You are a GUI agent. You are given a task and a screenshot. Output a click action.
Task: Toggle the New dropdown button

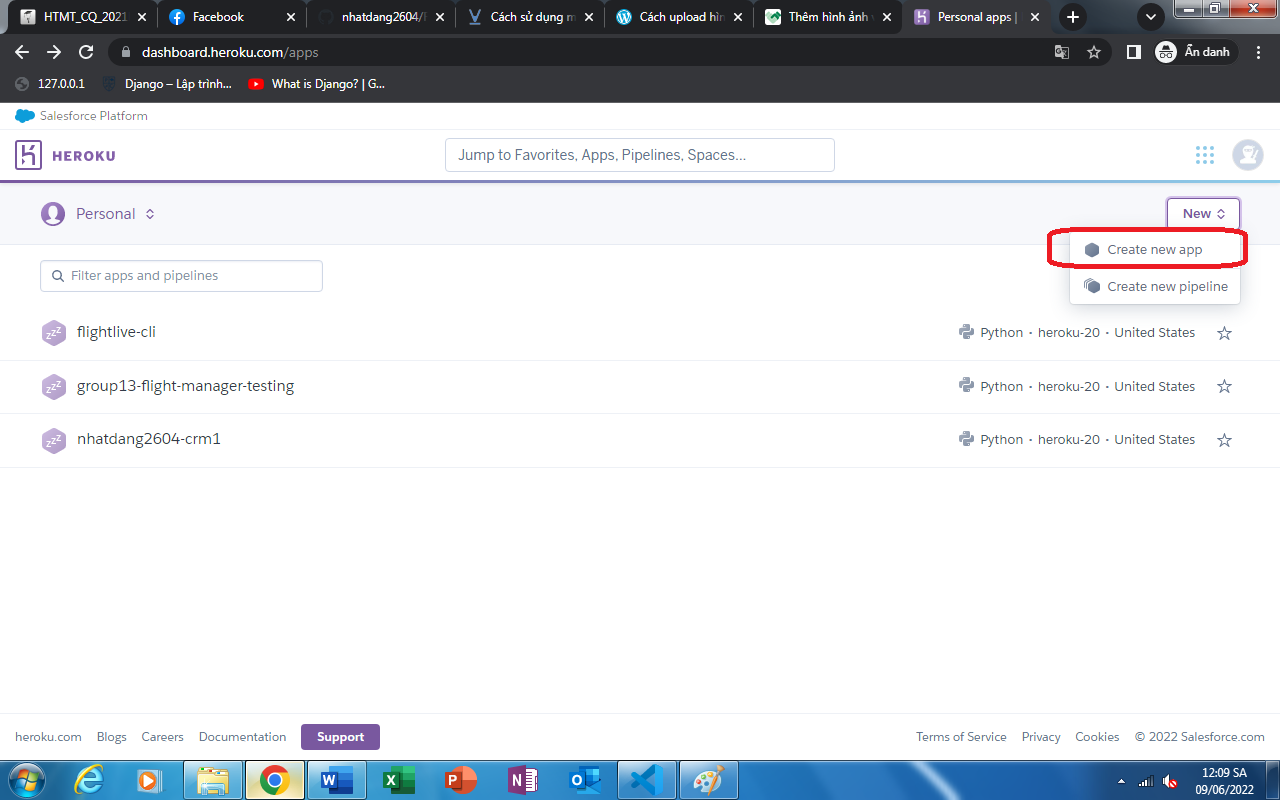[1203, 214]
